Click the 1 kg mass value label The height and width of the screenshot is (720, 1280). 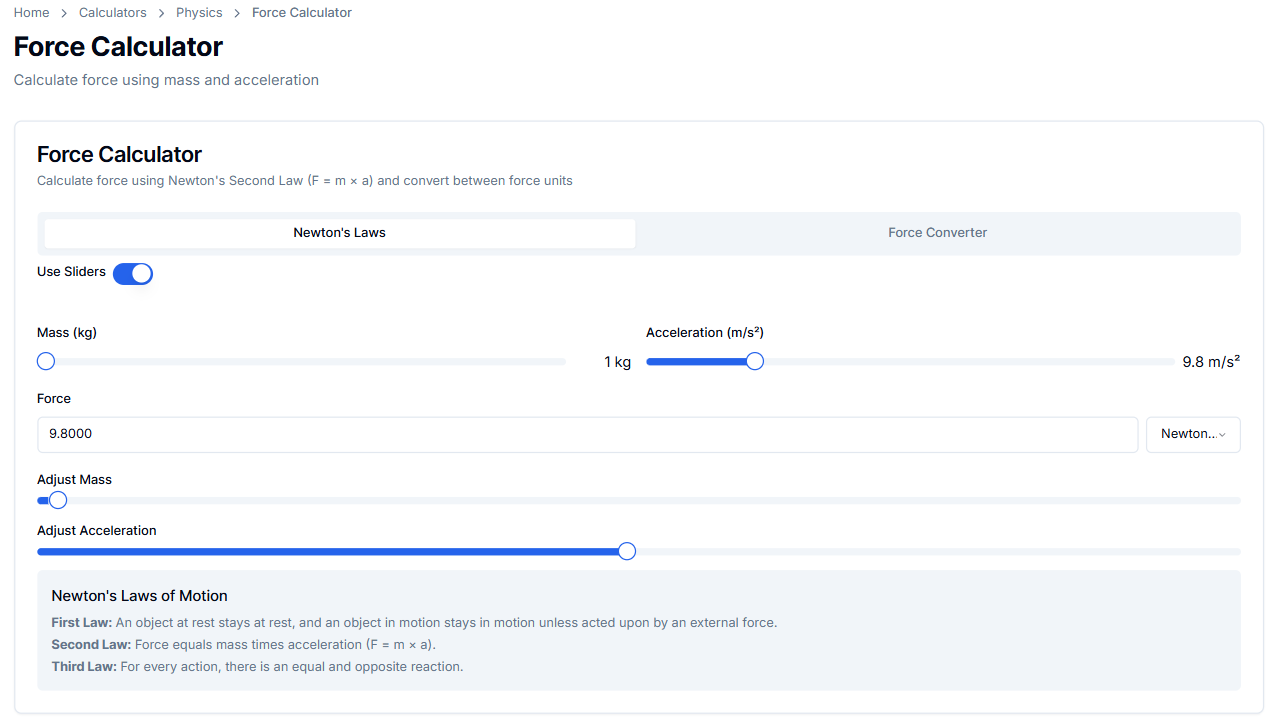[x=617, y=361]
